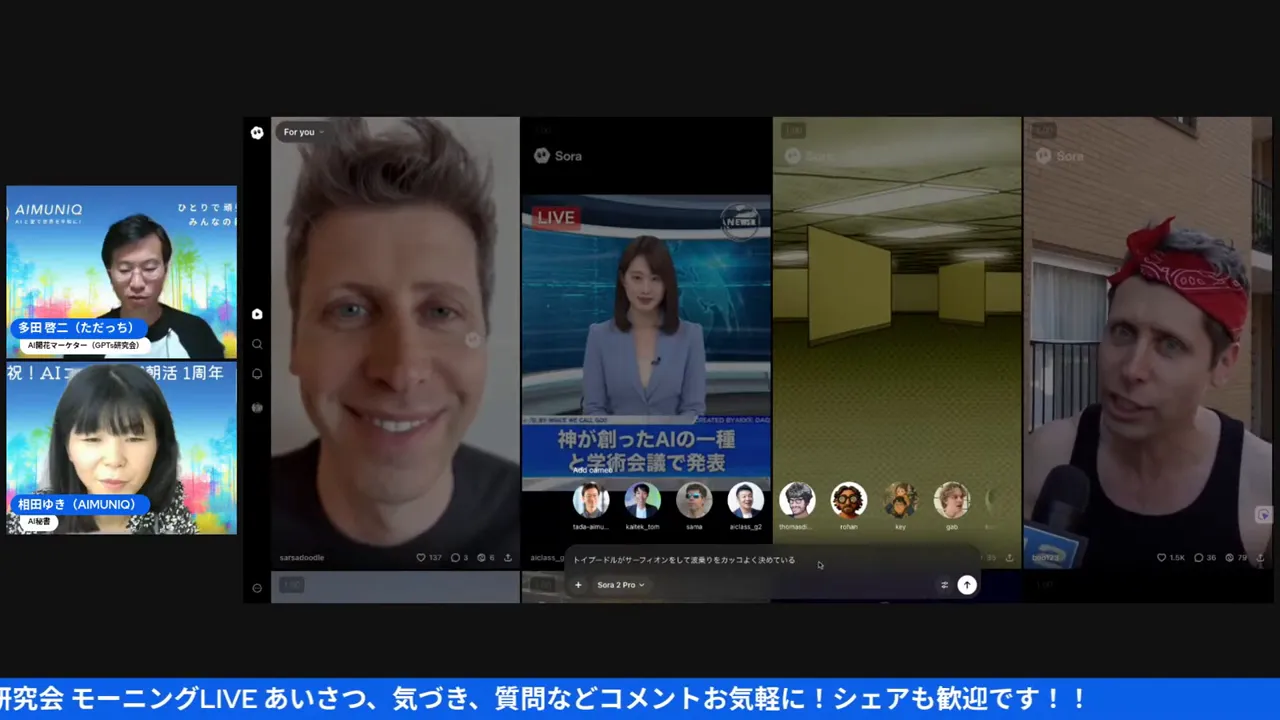
Task: Open comments on the sarsadoodle video
Action: tap(455, 558)
